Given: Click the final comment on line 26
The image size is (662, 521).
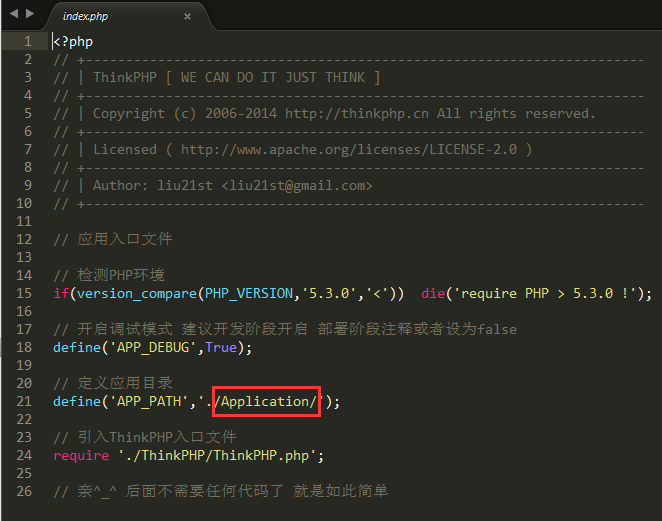Looking at the screenshot, I should coord(221,491).
